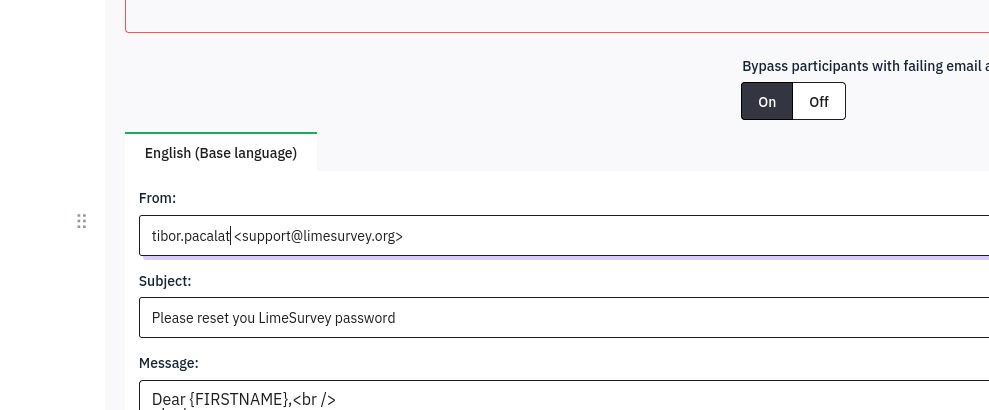The image size is (989, 410).
Task: Click the word "password" in the subject
Action: click(x=367, y=318)
